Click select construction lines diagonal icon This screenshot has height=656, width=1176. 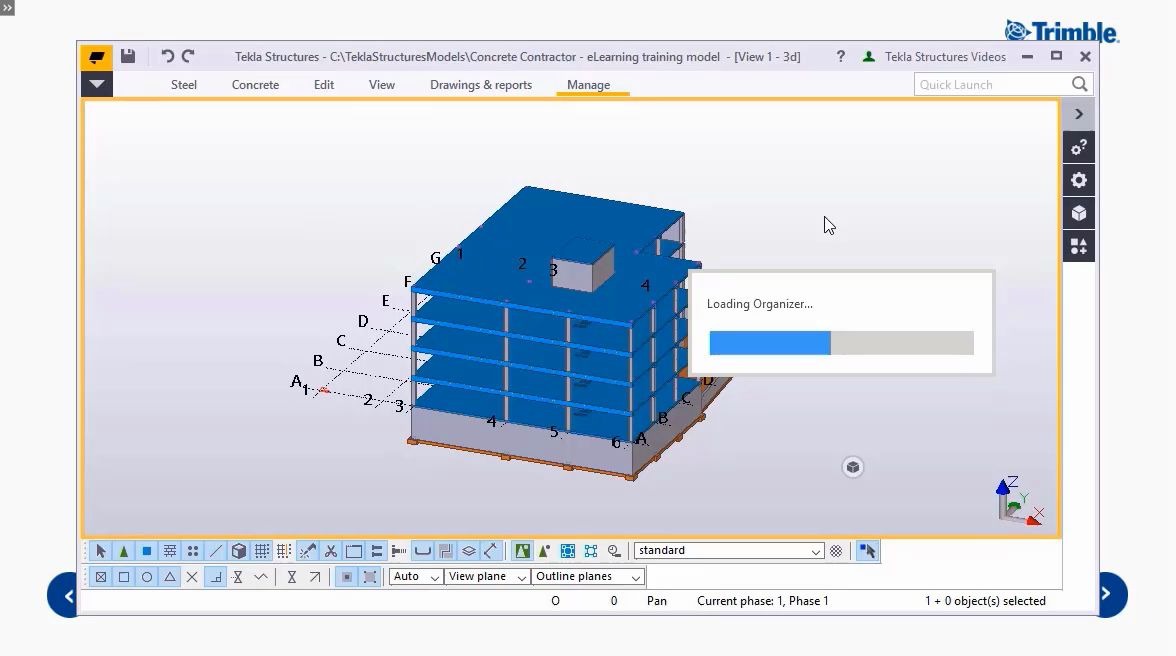[x=216, y=551]
